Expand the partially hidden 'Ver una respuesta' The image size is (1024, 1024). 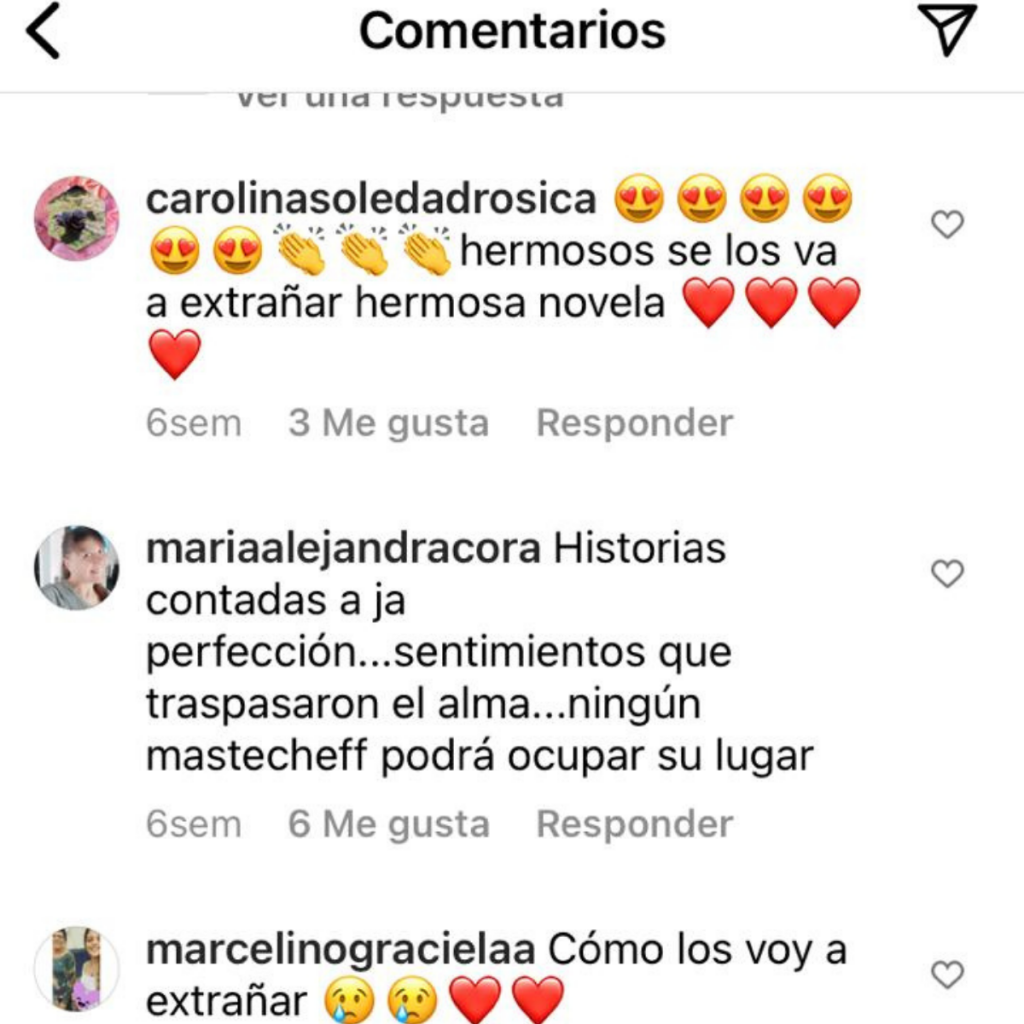[x=399, y=100]
